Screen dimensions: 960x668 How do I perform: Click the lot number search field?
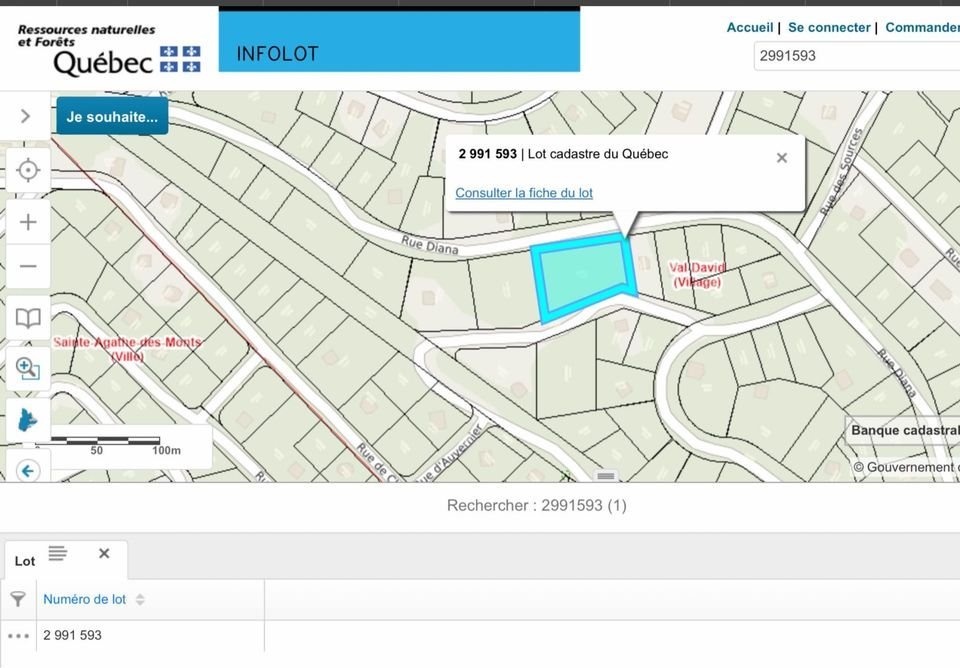coord(855,56)
